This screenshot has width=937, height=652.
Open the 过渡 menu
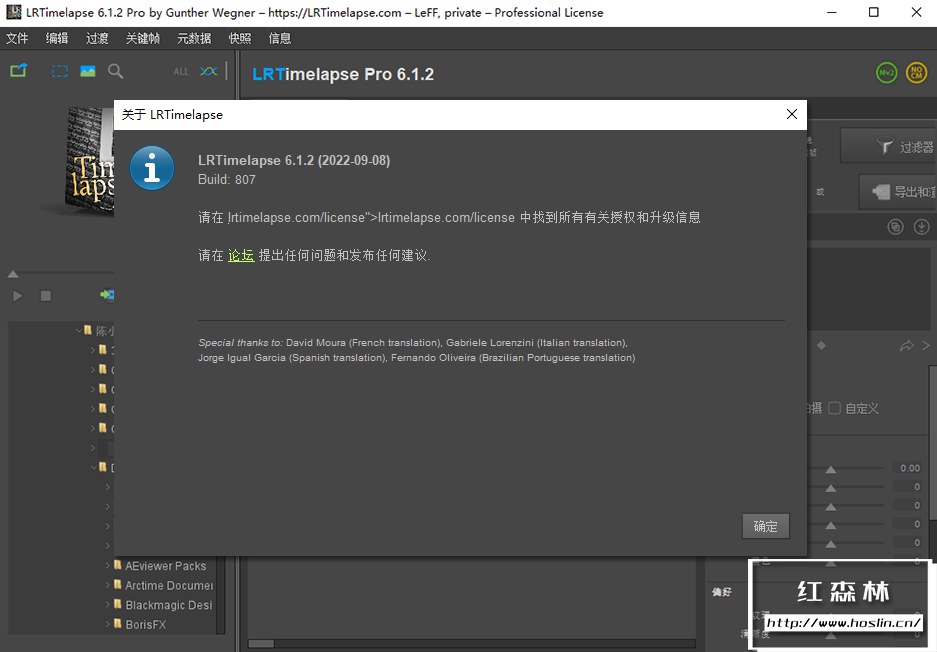point(97,38)
